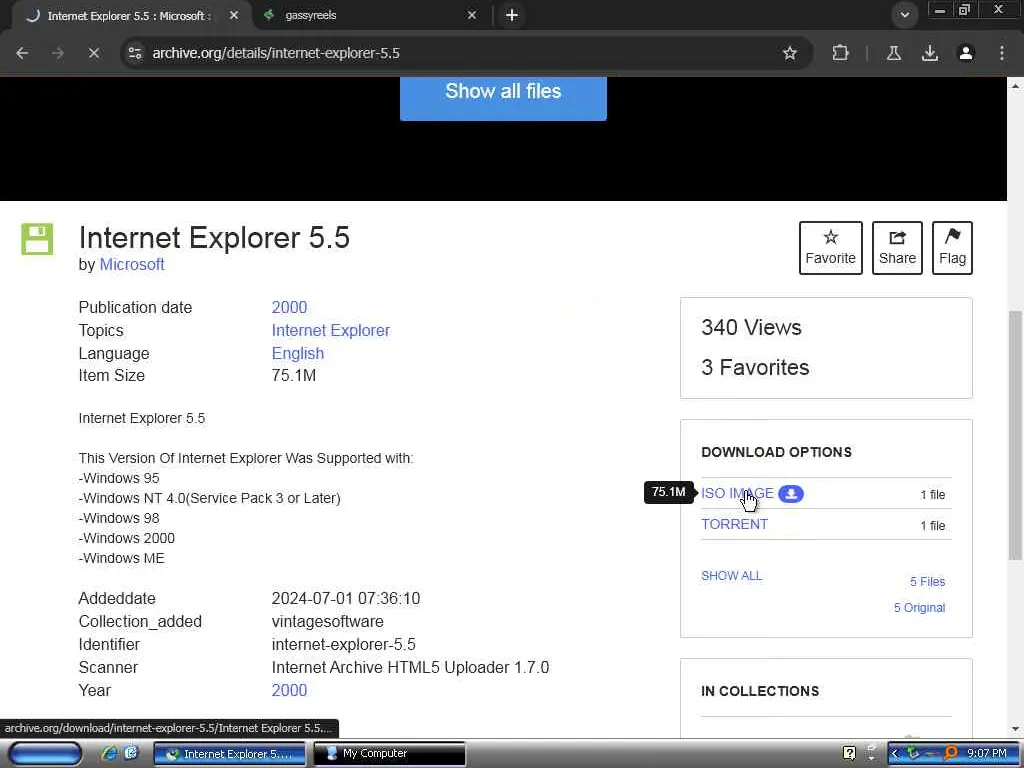Open Chrome Labs flask icon
1024x768 pixels.
pyautogui.click(x=894, y=53)
